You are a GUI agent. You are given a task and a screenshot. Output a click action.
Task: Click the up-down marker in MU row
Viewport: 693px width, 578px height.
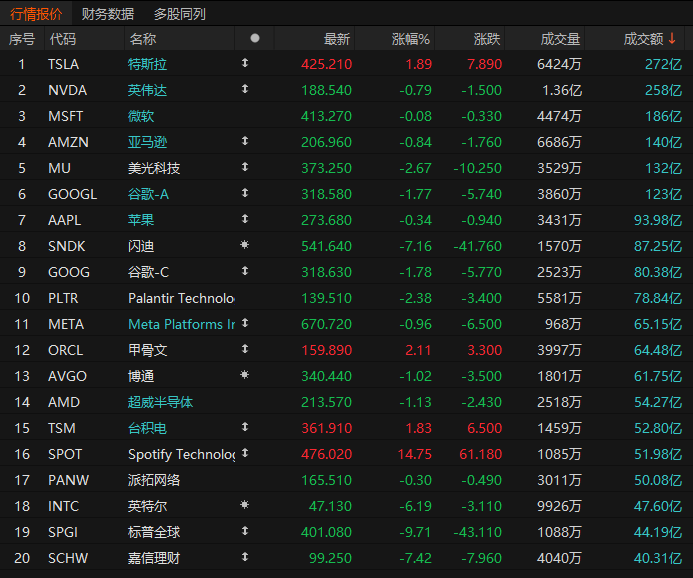pyautogui.click(x=245, y=167)
